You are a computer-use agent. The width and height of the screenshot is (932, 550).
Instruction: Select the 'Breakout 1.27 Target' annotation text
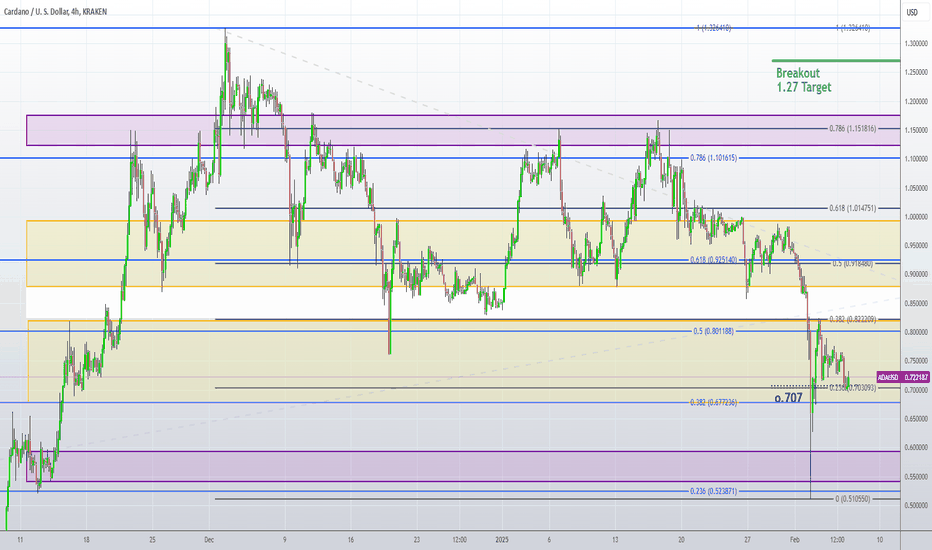(x=804, y=80)
